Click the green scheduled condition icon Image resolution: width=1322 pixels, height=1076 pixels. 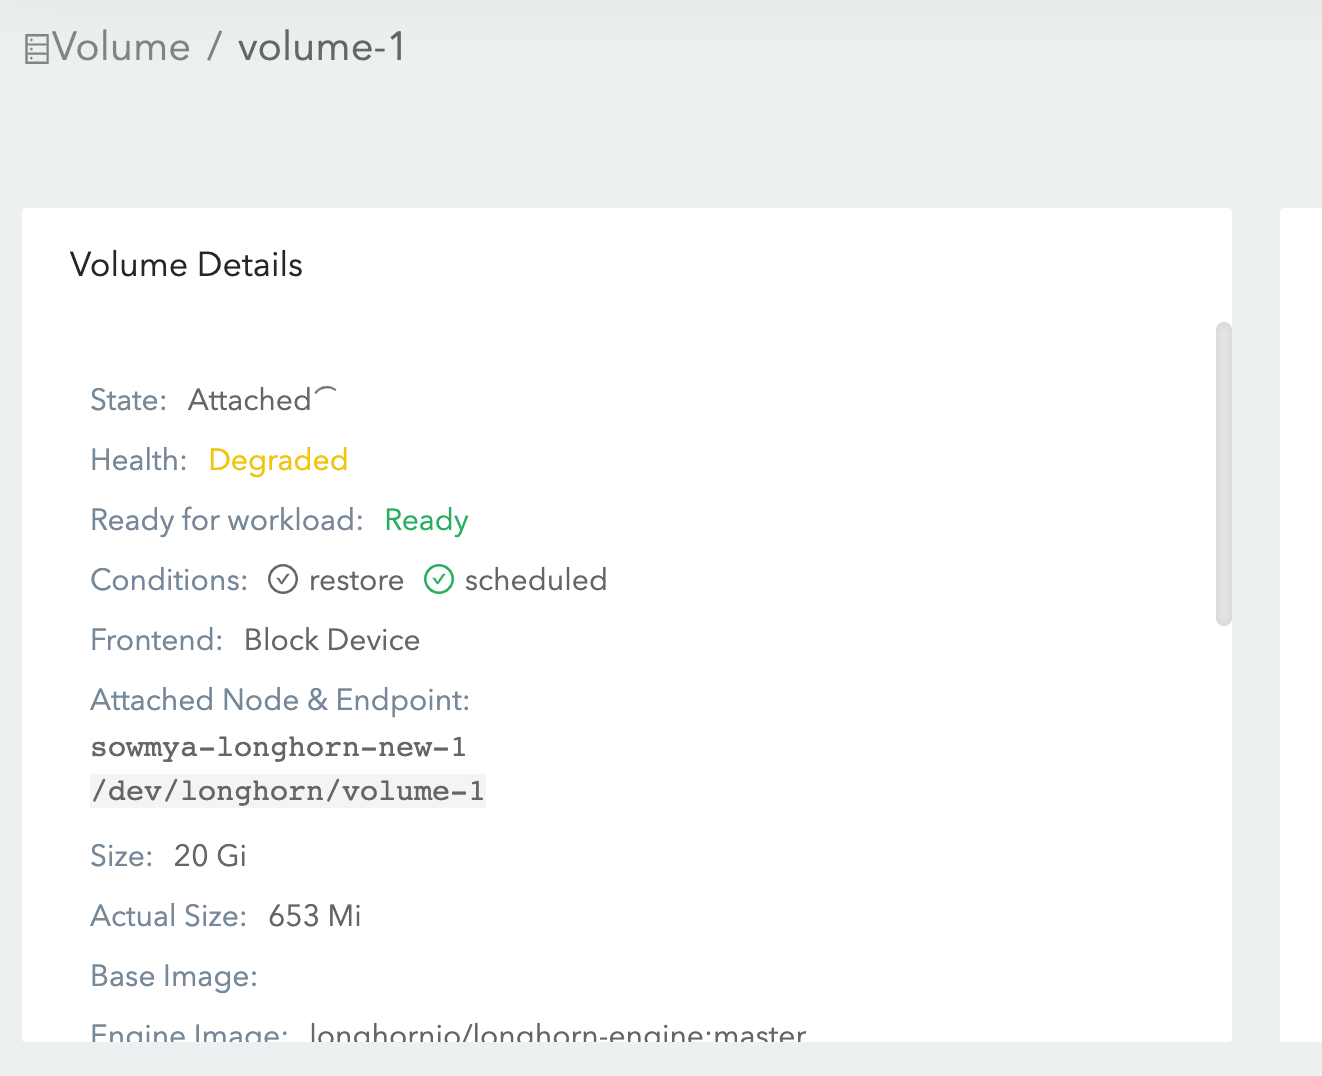coord(439,579)
